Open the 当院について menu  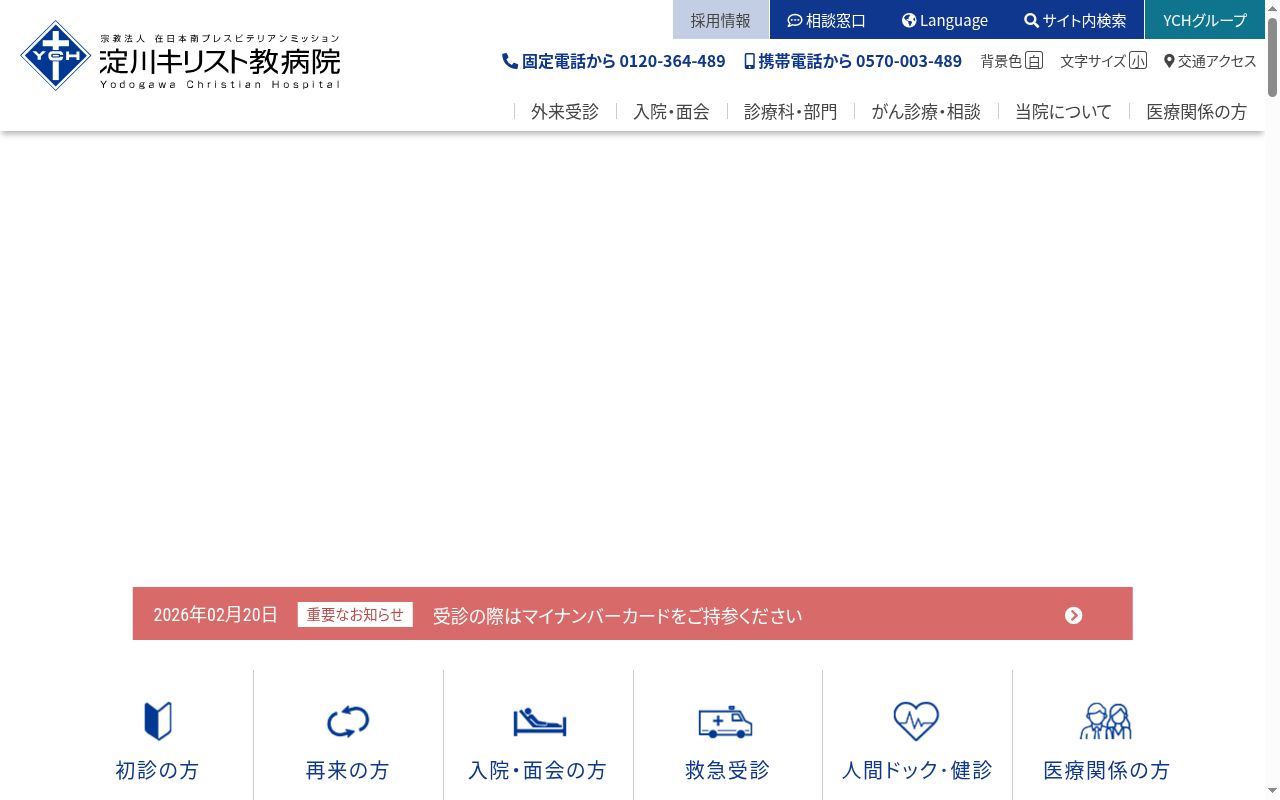[1063, 111]
